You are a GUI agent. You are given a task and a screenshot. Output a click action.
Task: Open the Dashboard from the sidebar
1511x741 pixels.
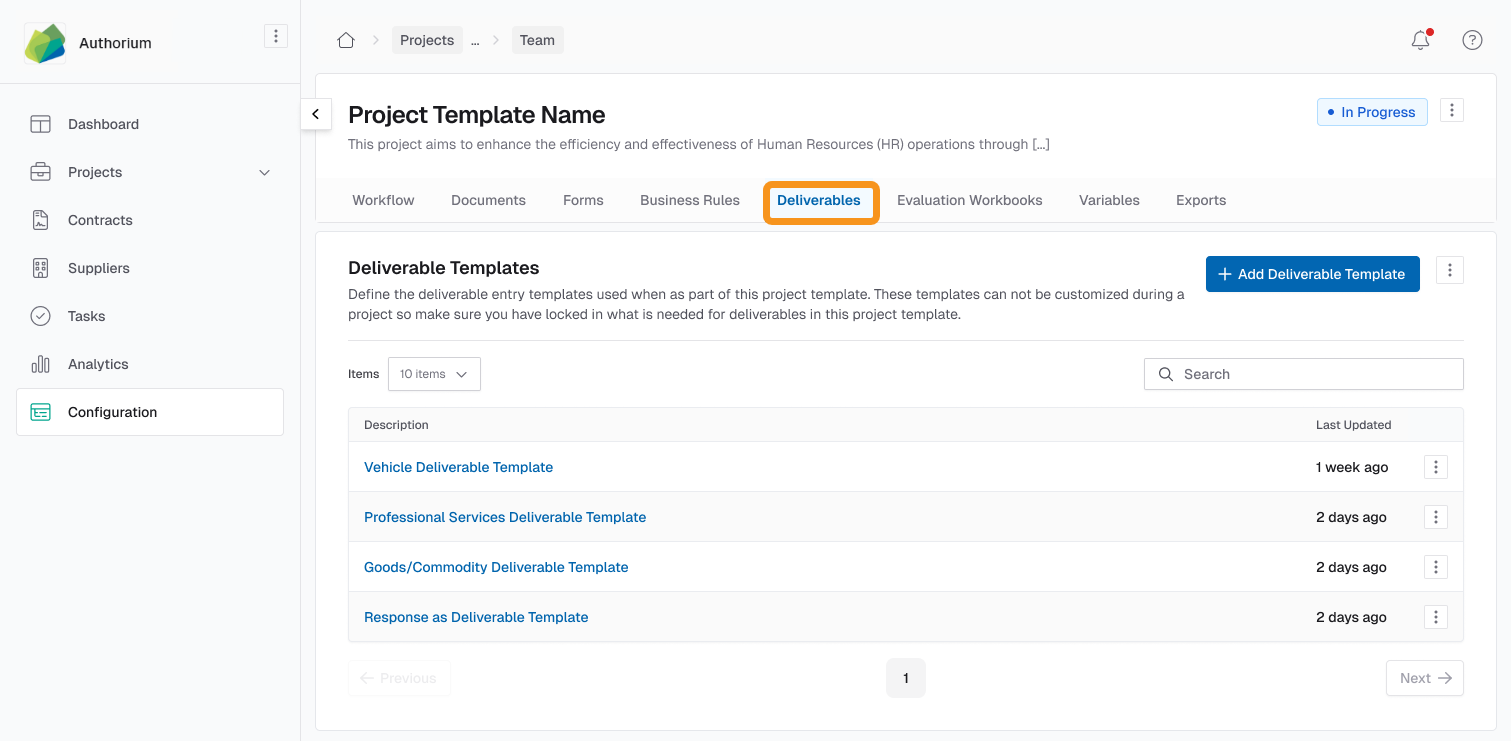(x=102, y=123)
